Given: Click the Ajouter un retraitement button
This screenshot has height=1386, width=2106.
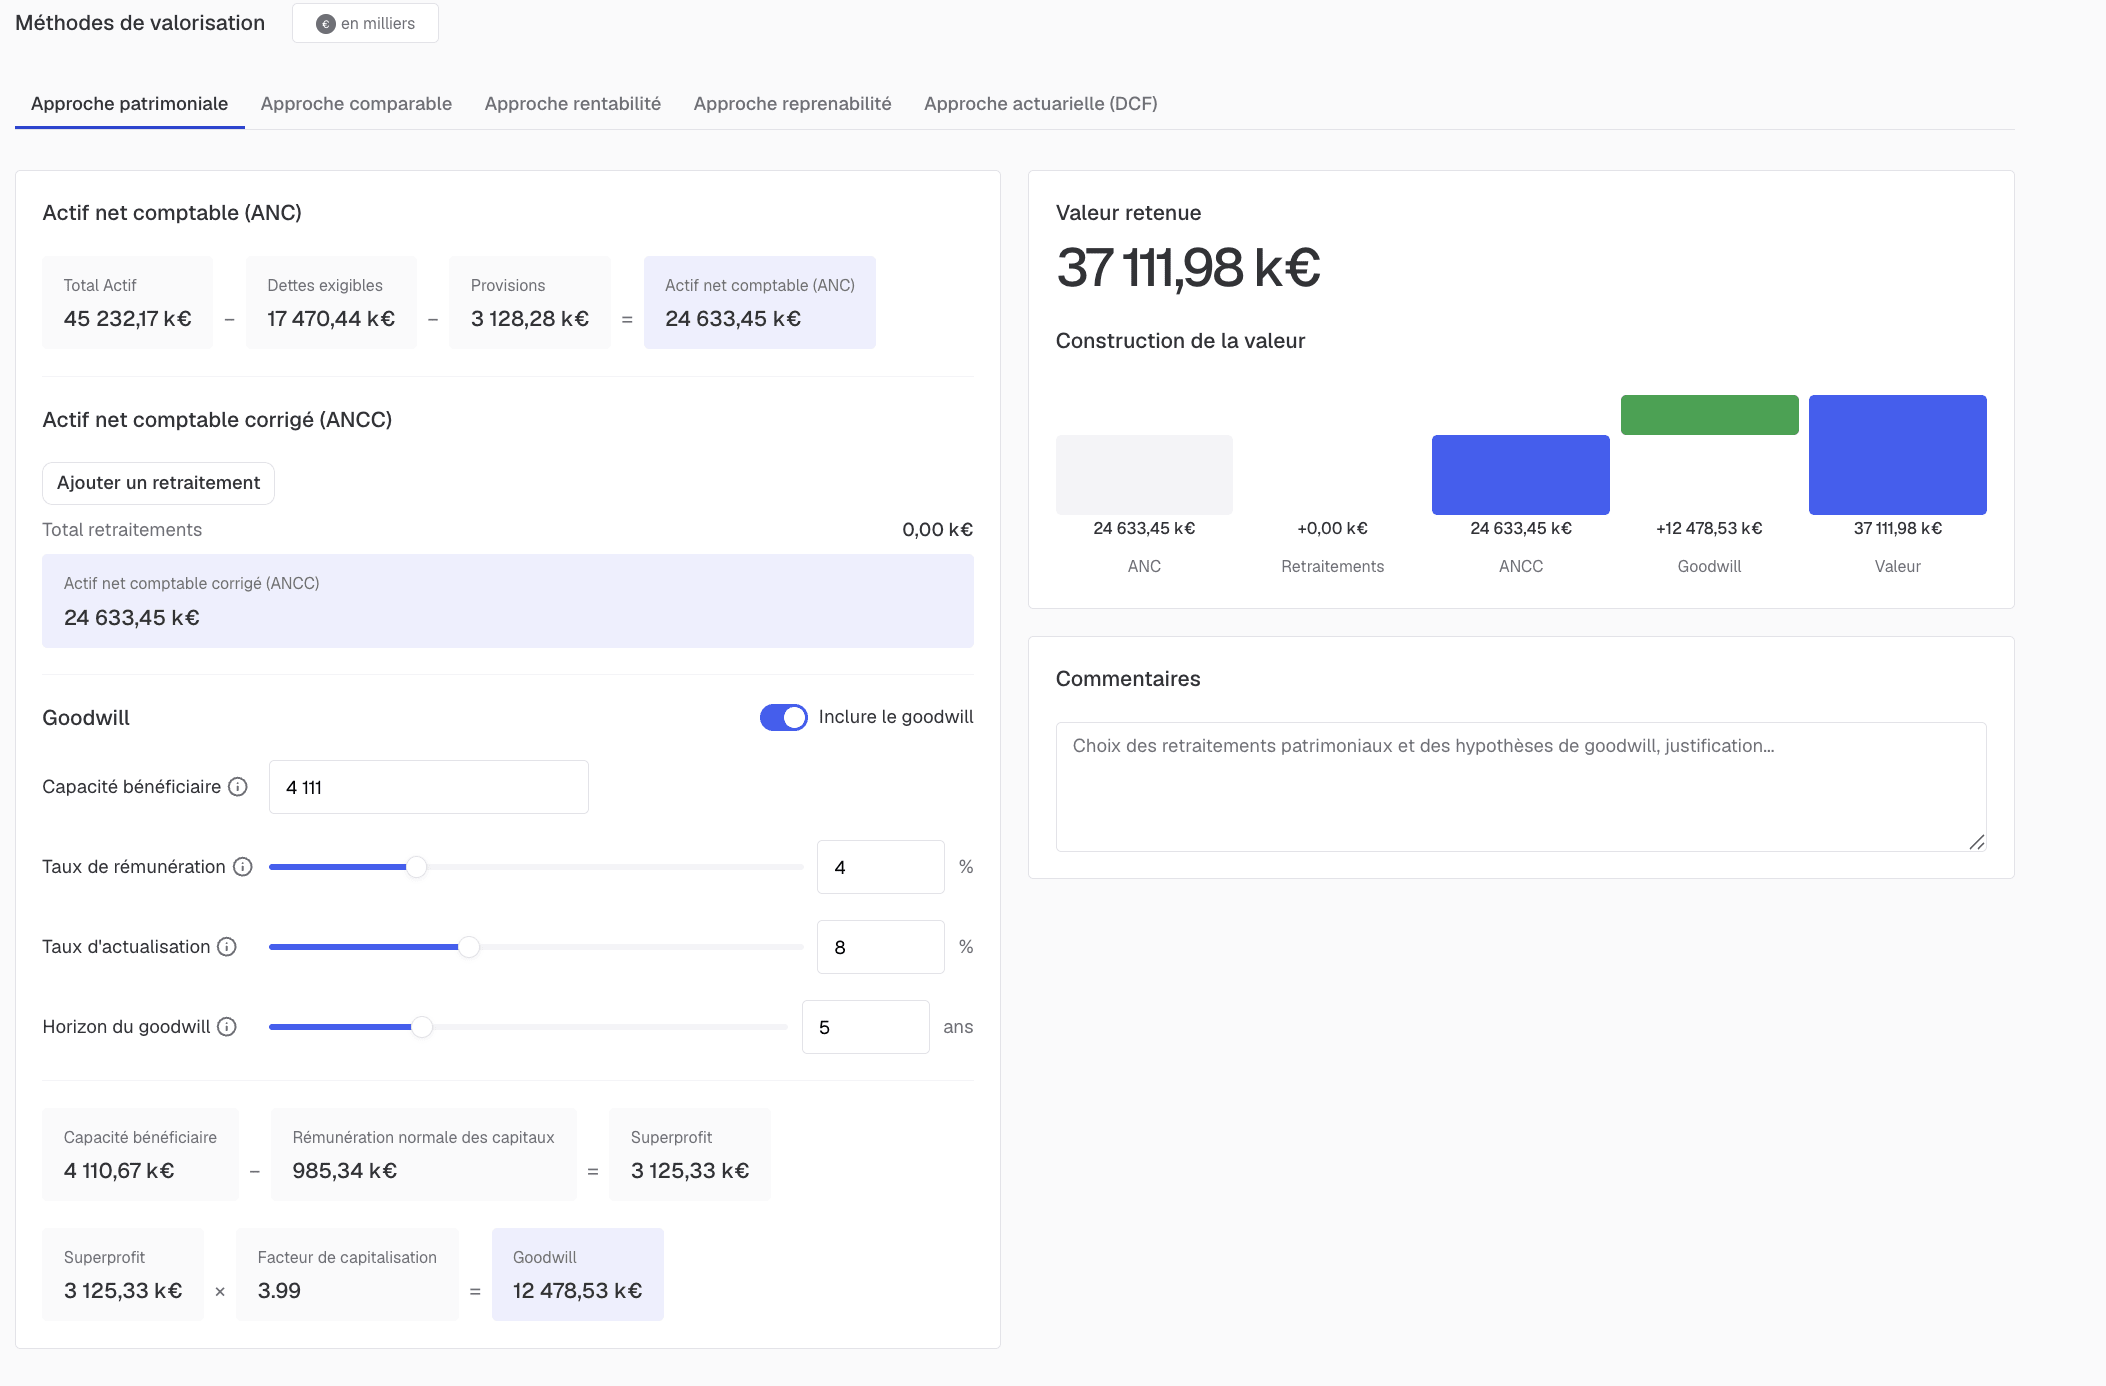Looking at the screenshot, I should click(x=158, y=483).
